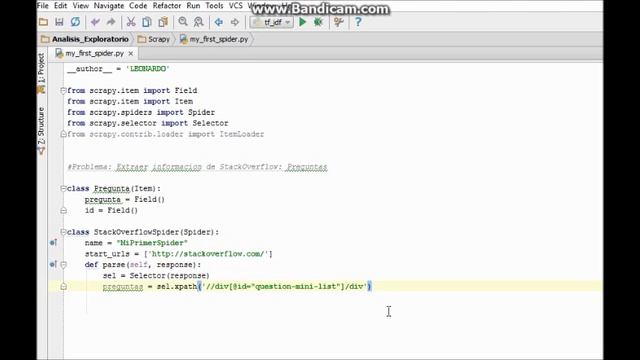This screenshot has height=360, width=640.
Task: Open the Structure side panel
Action: click(x=41, y=131)
